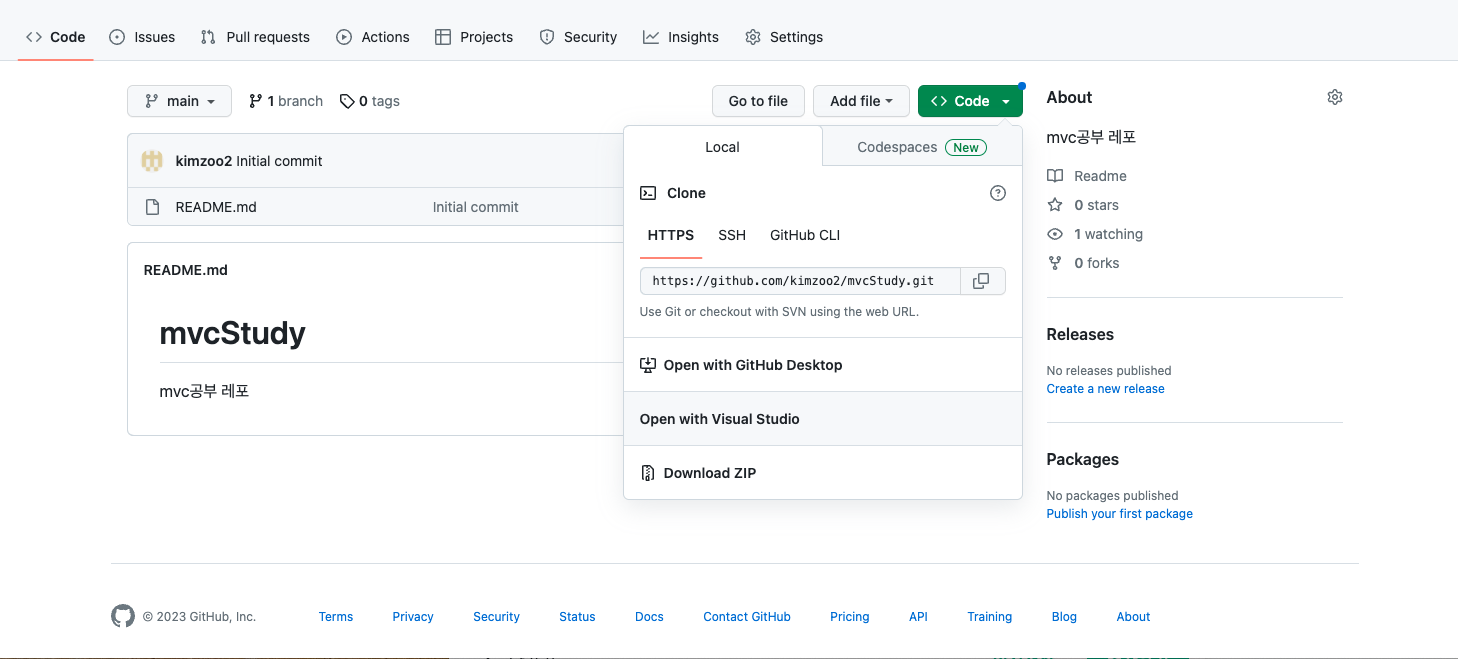Open the Releases heading link

1080,334
